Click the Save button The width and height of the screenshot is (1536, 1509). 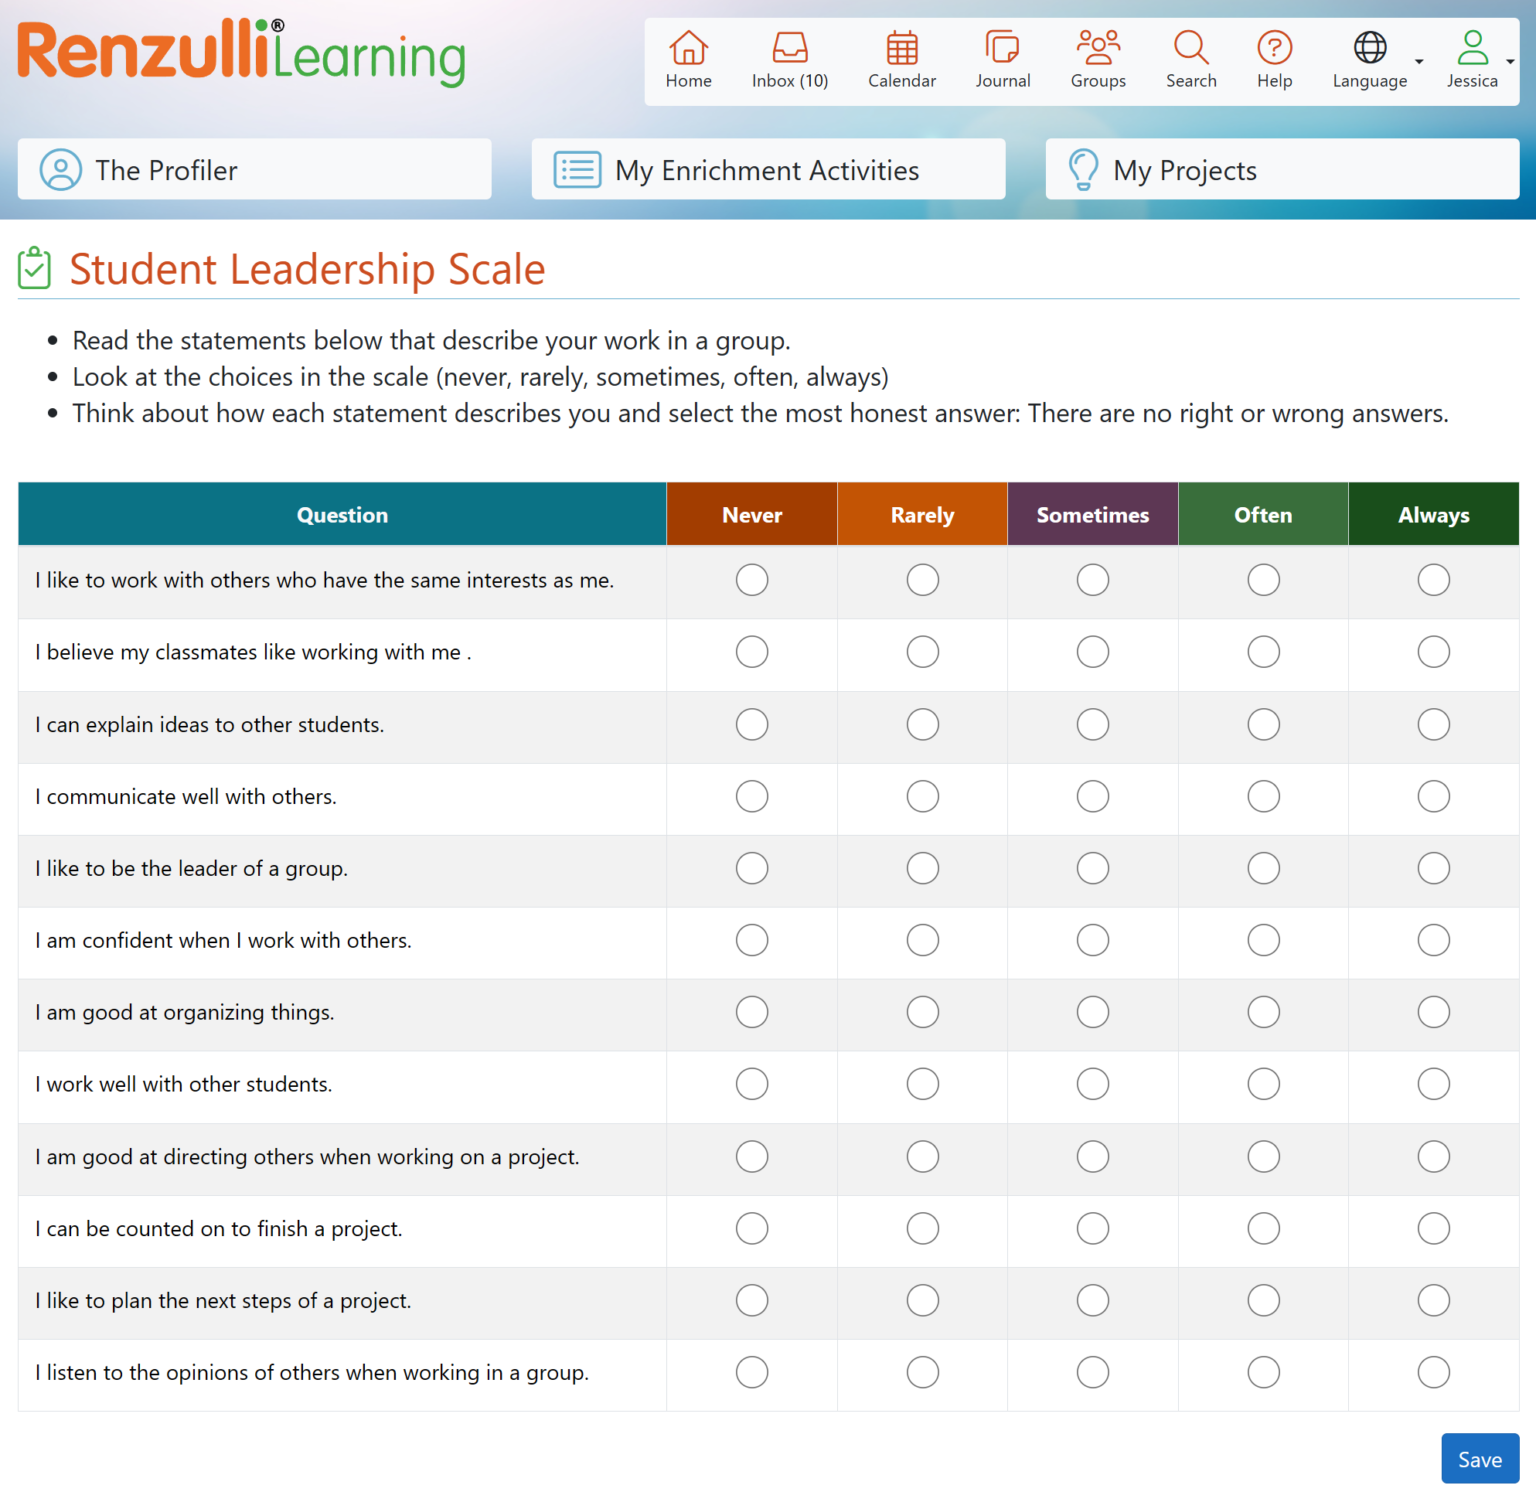coord(1479,1458)
